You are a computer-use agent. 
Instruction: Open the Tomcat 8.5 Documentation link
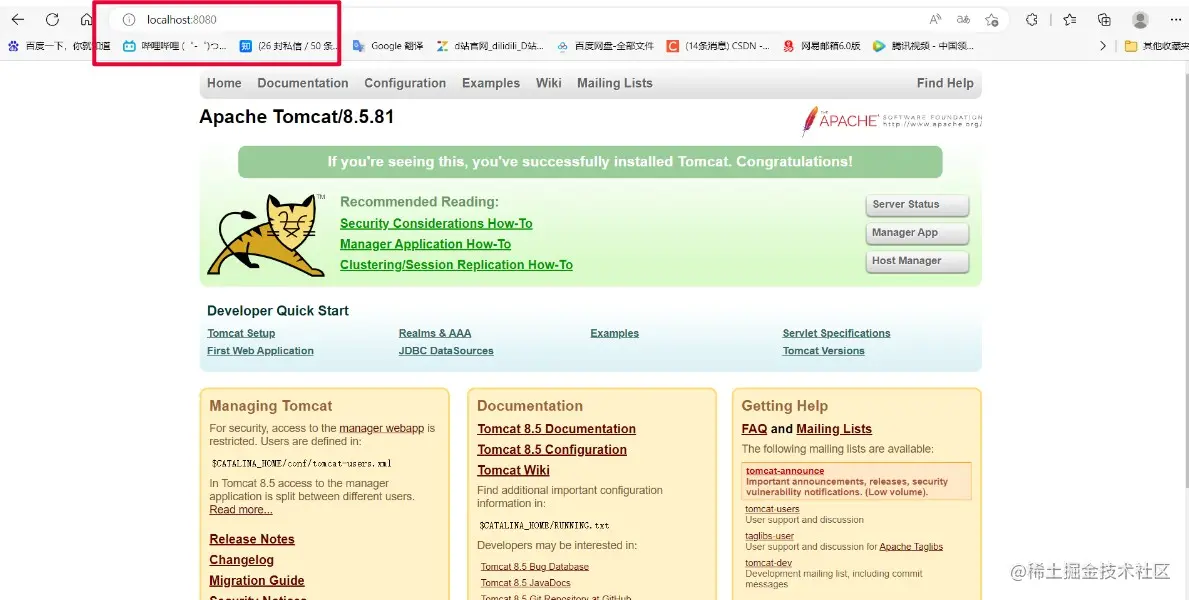click(x=557, y=429)
